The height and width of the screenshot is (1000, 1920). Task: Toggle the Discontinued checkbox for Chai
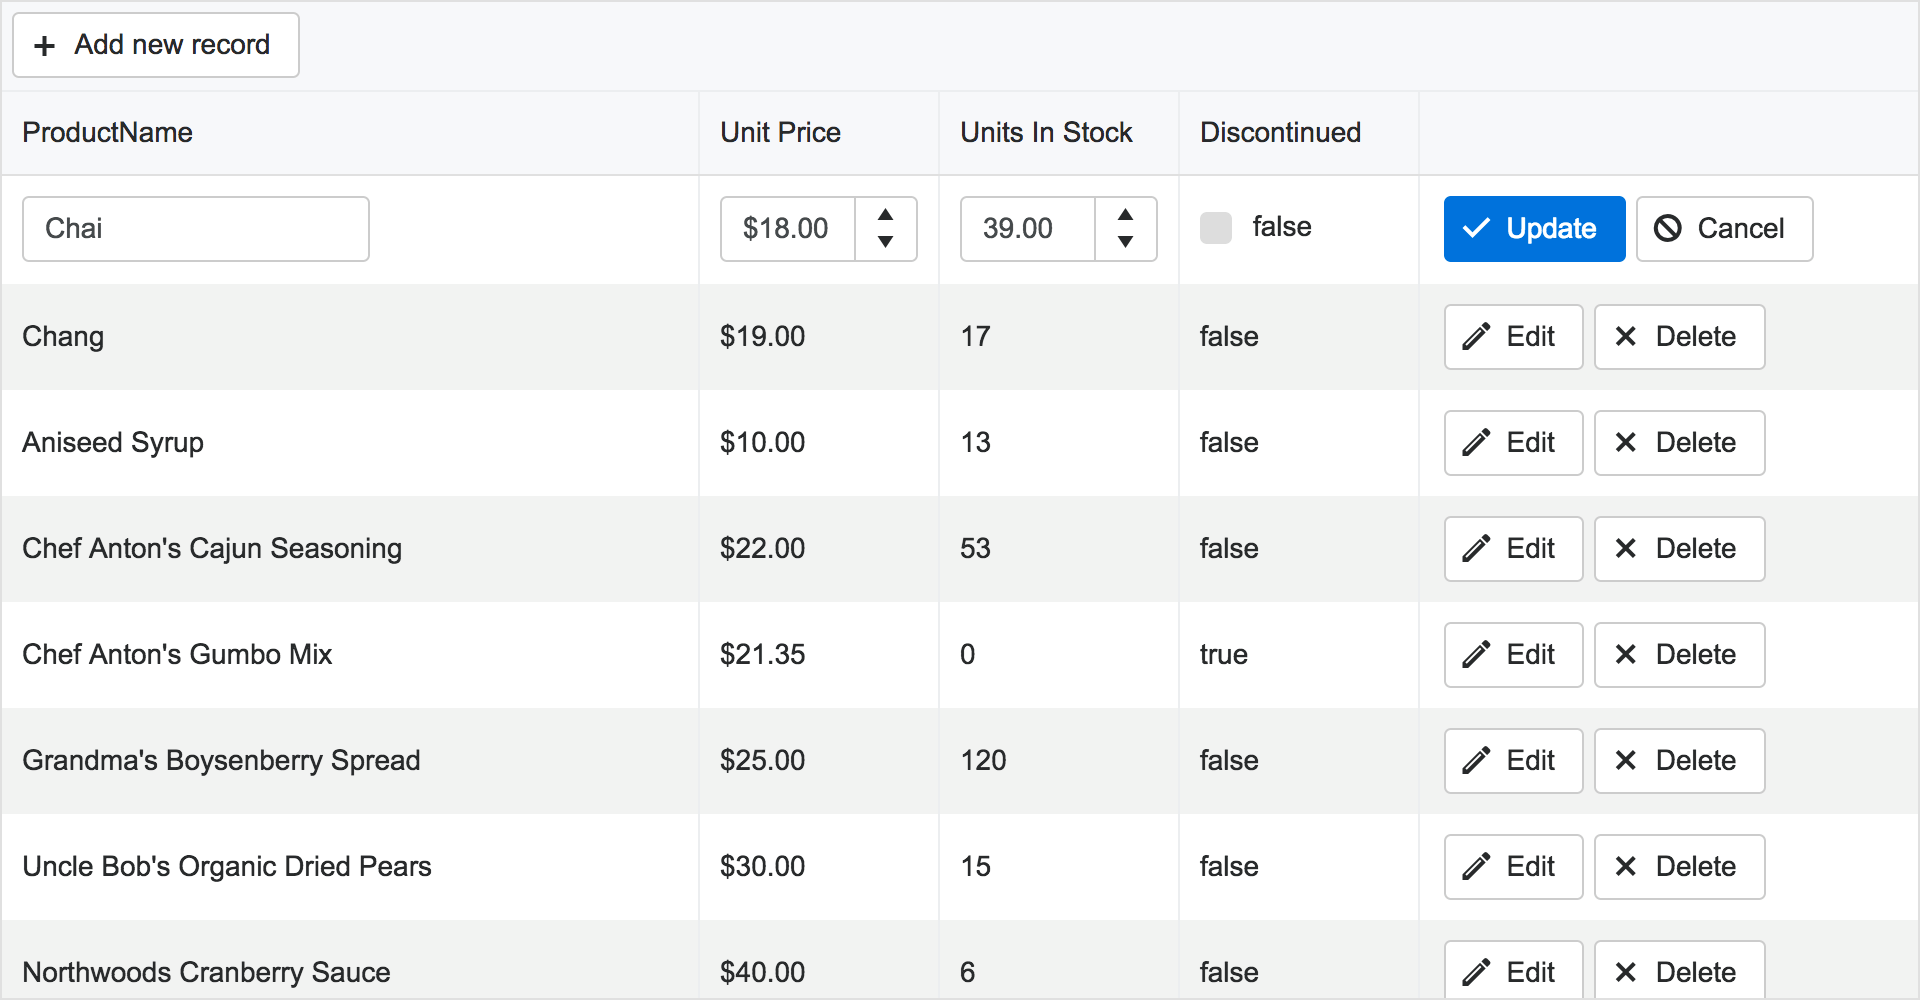click(1215, 228)
